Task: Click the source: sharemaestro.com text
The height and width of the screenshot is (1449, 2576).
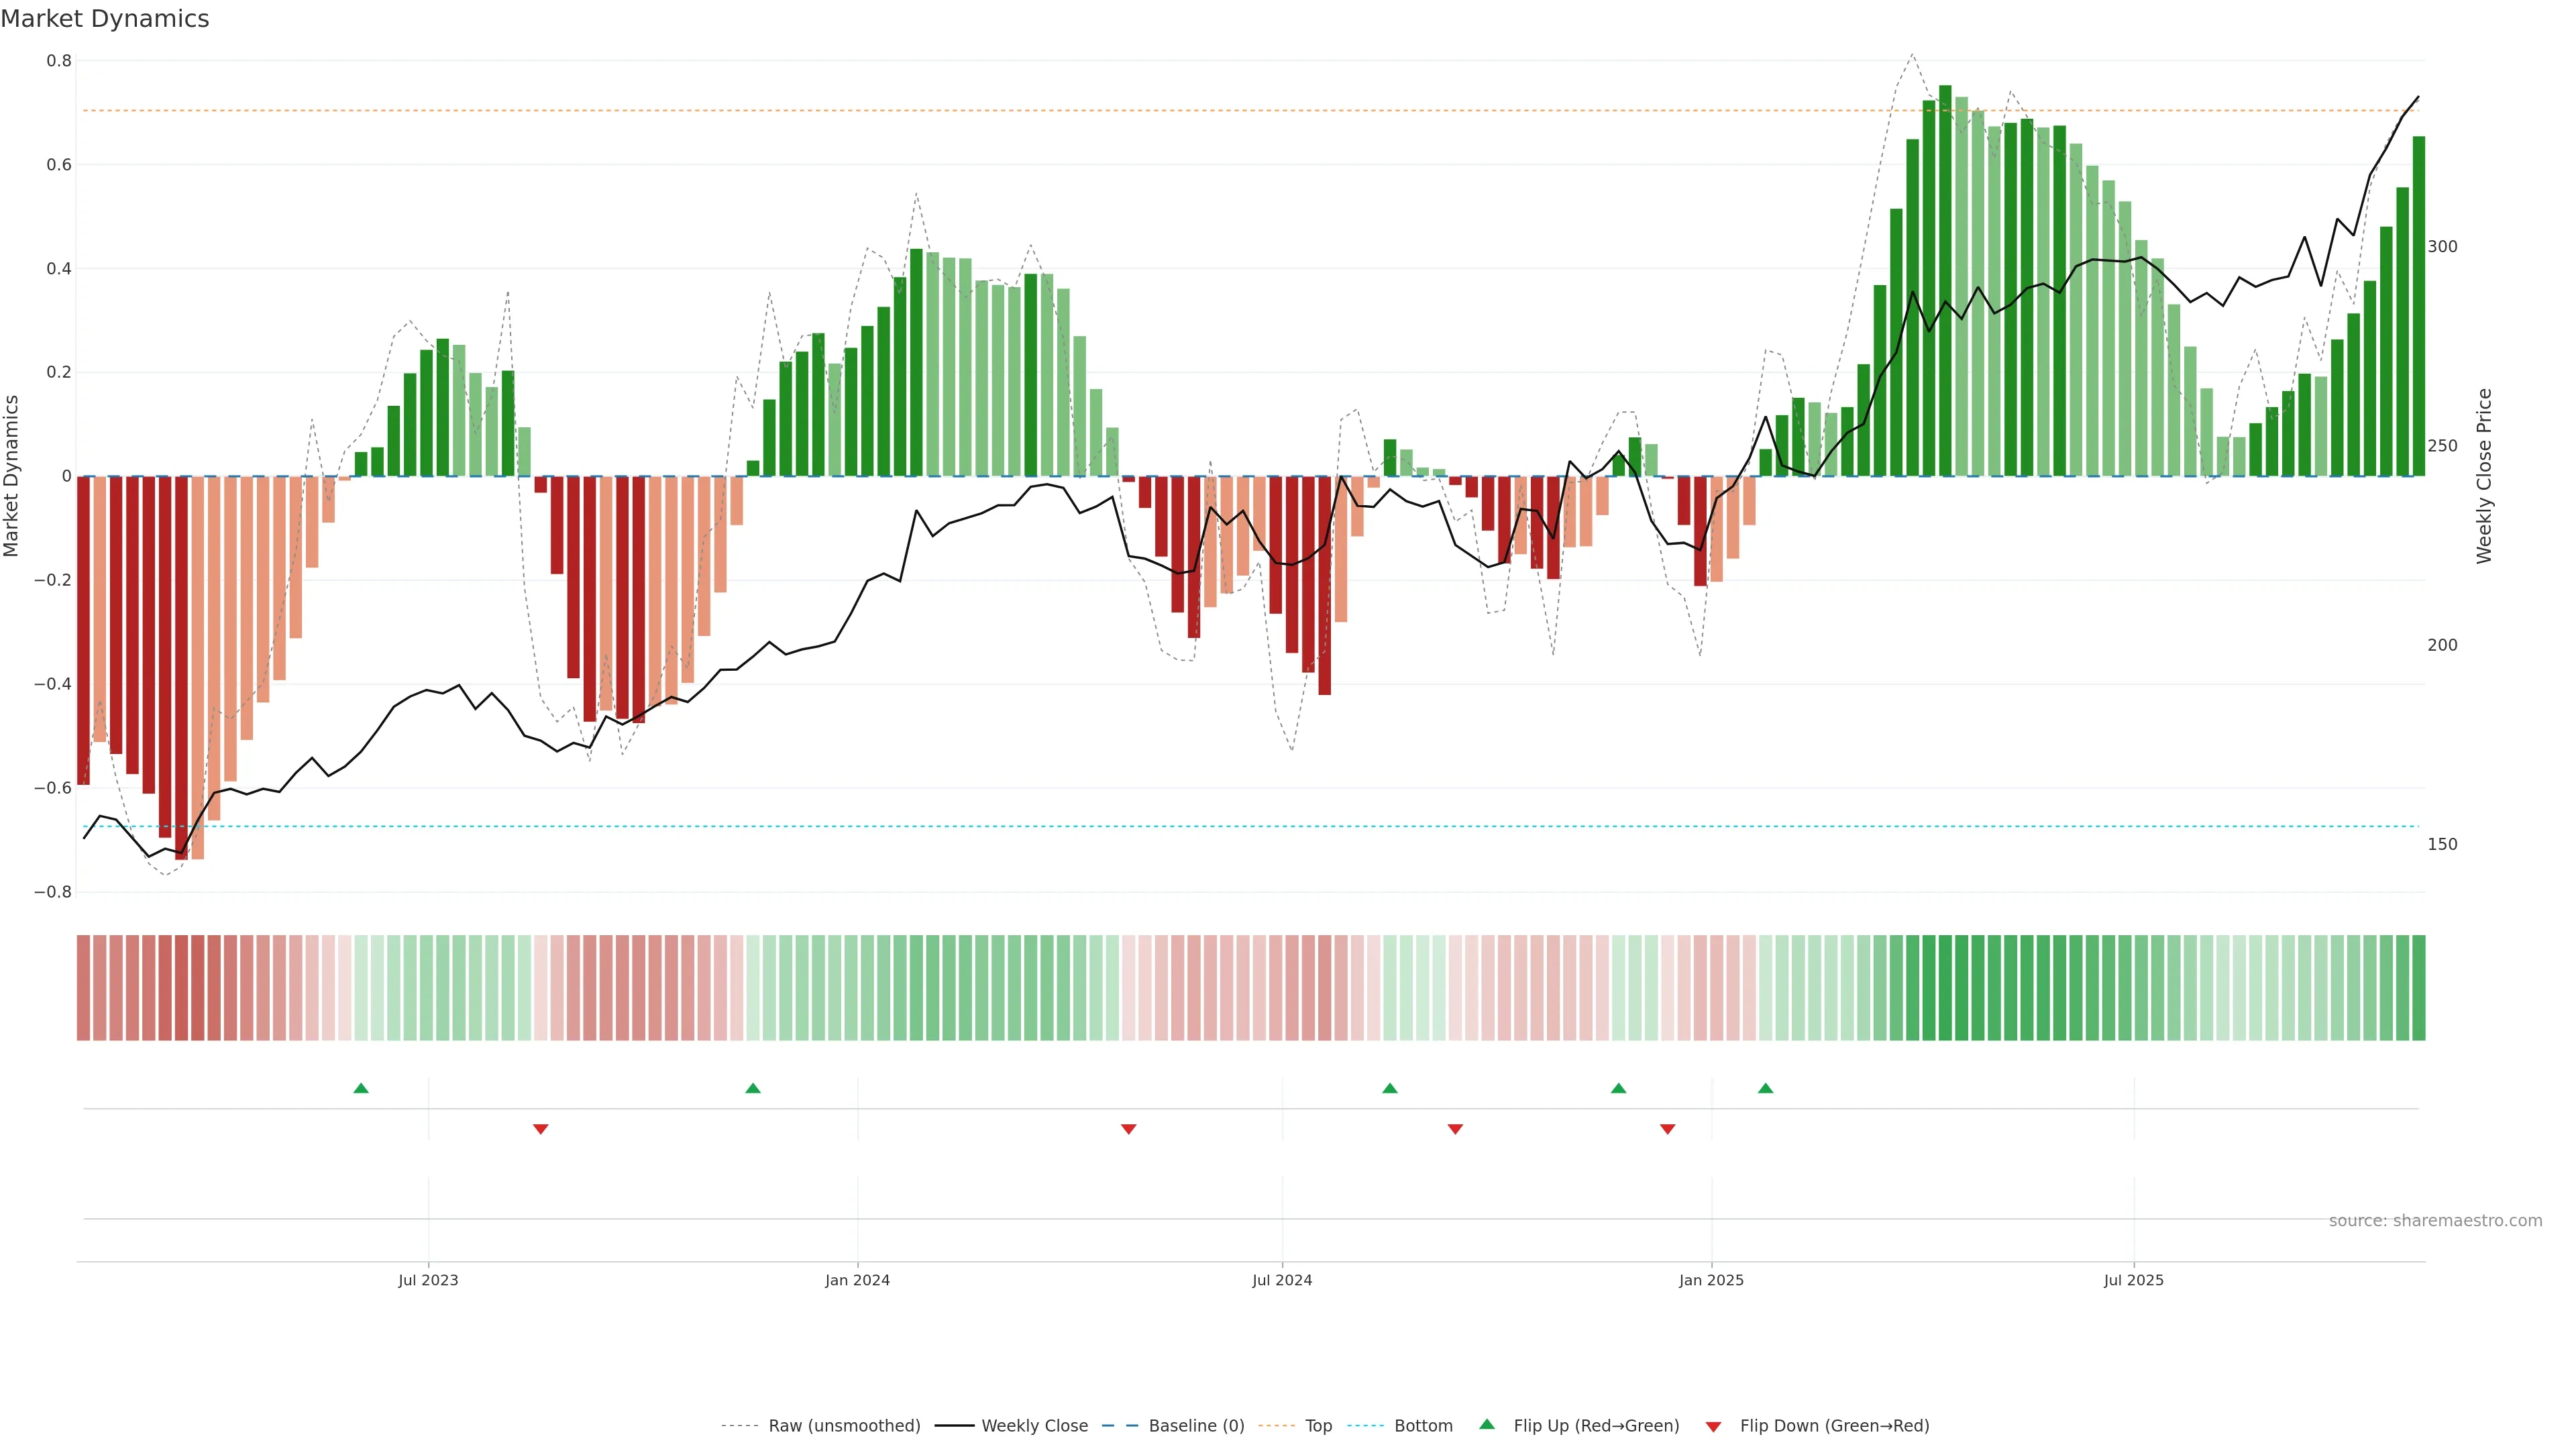Action: click(2435, 1221)
